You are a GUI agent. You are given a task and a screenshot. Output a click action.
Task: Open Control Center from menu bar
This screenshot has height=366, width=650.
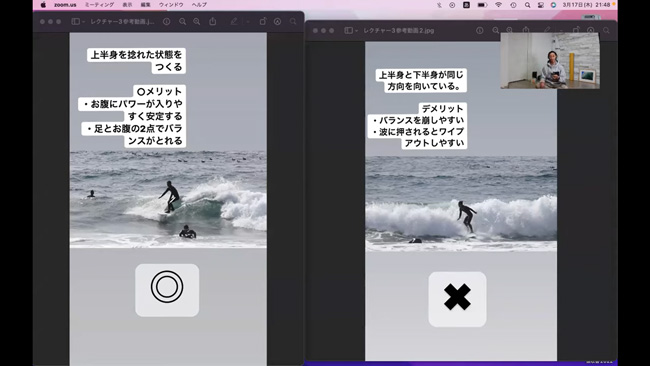tap(541, 5)
